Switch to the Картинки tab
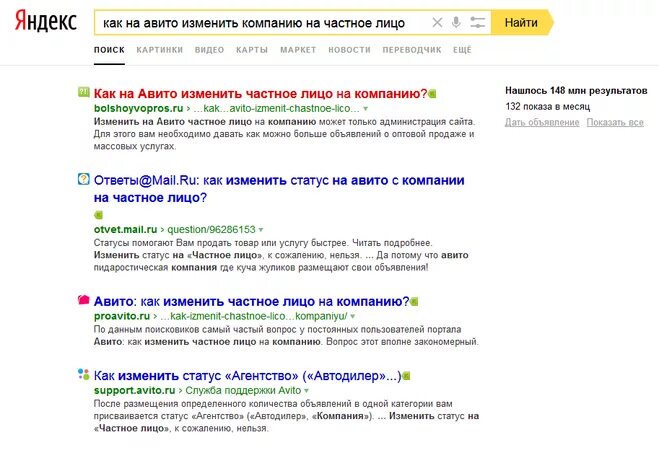The image size is (659, 453). [160, 50]
